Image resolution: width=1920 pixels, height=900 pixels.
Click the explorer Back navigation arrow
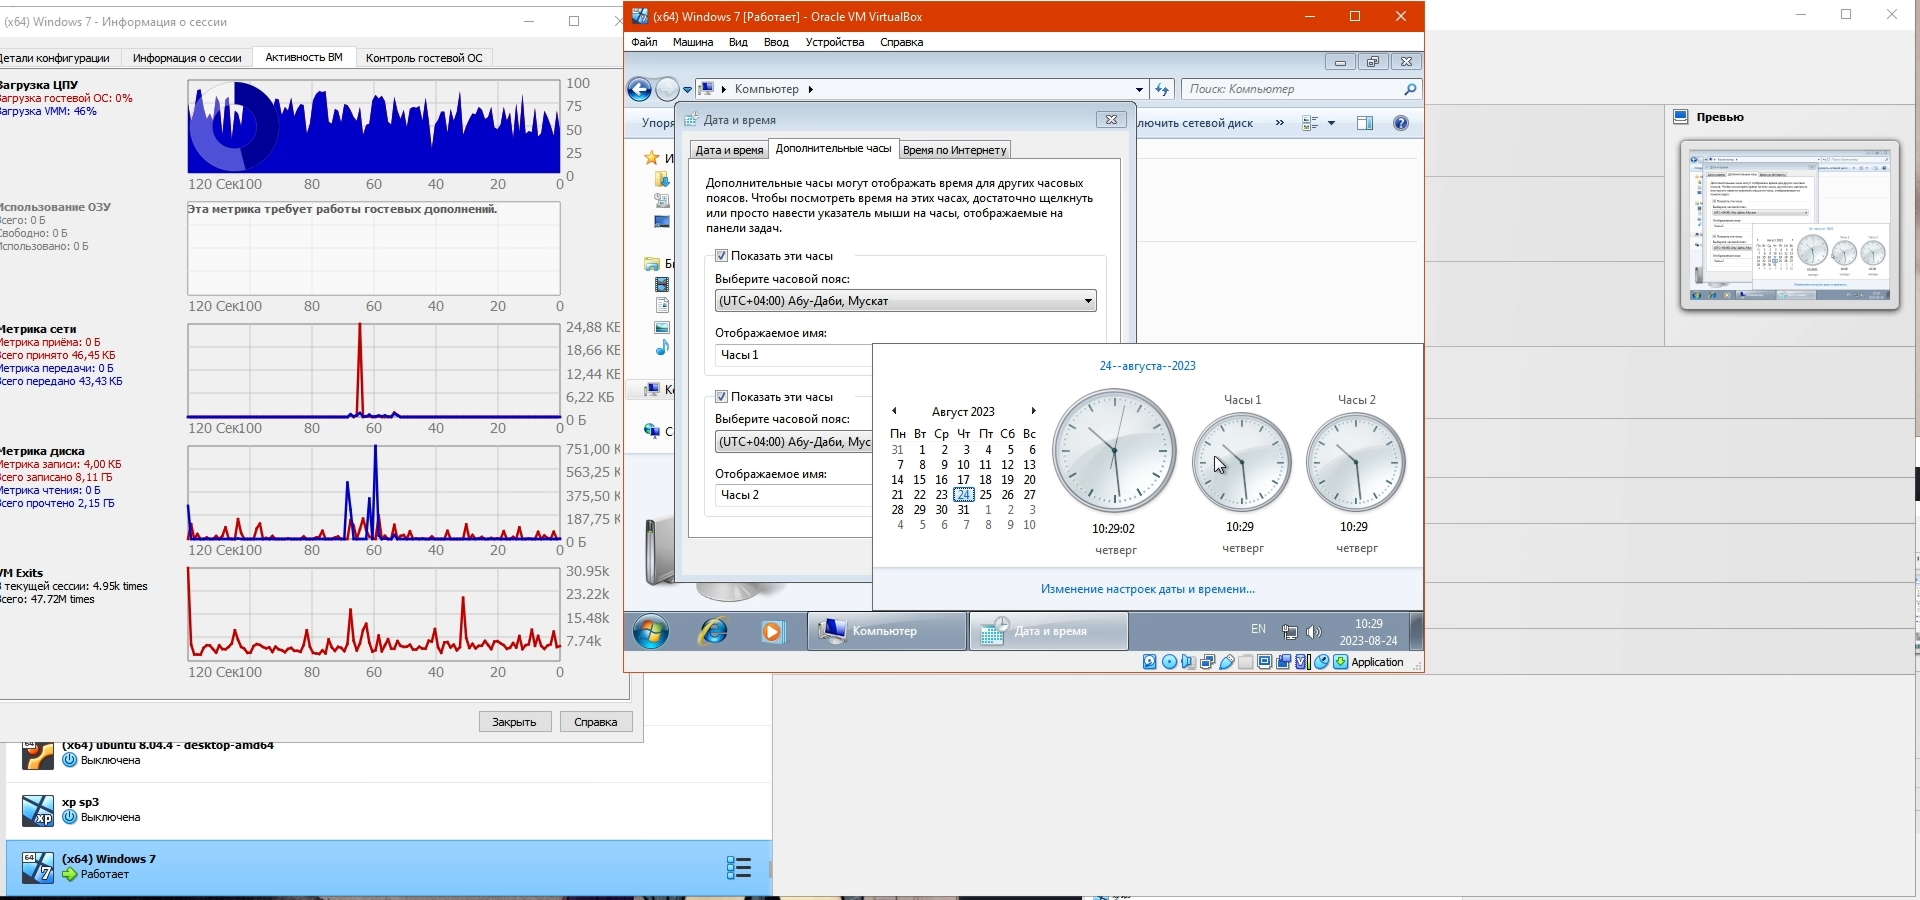click(x=640, y=90)
